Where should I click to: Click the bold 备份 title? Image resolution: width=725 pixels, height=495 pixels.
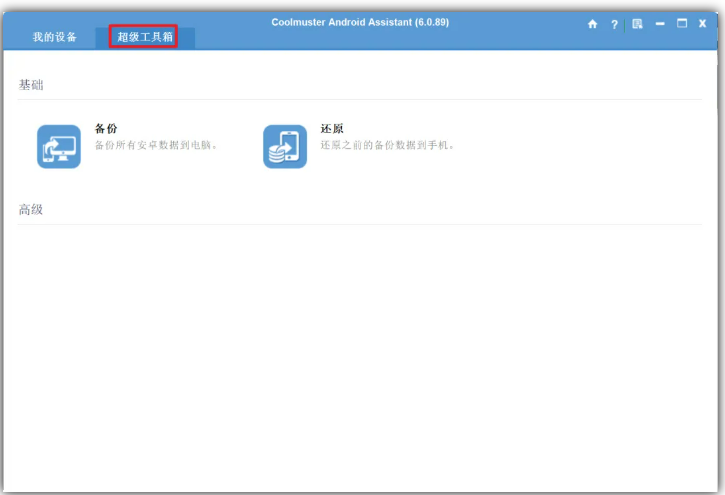(x=106, y=129)
